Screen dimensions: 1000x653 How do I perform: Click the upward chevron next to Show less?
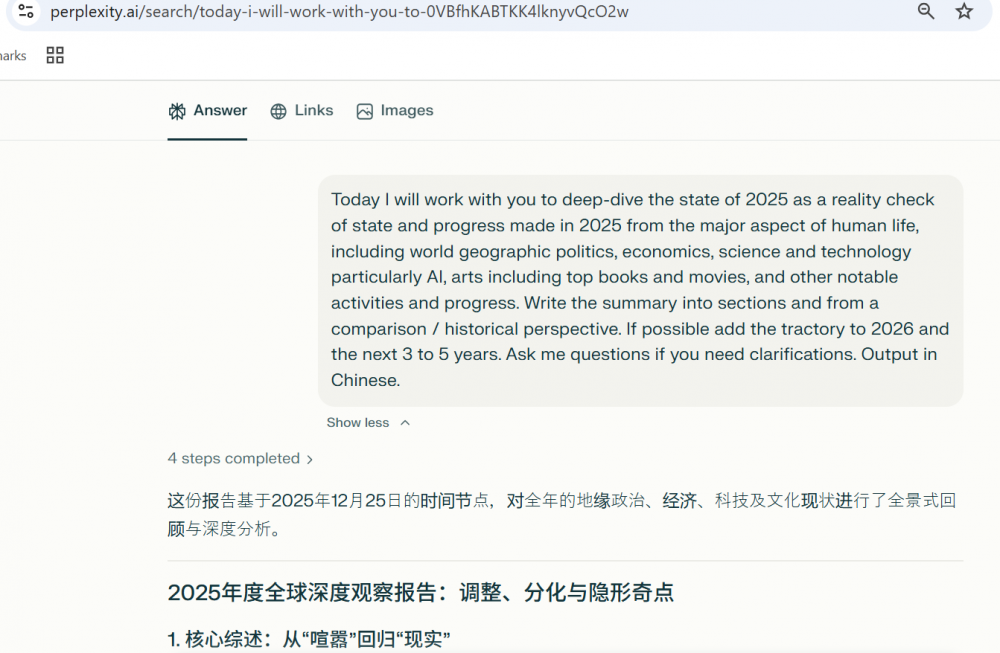click(405, 423)
